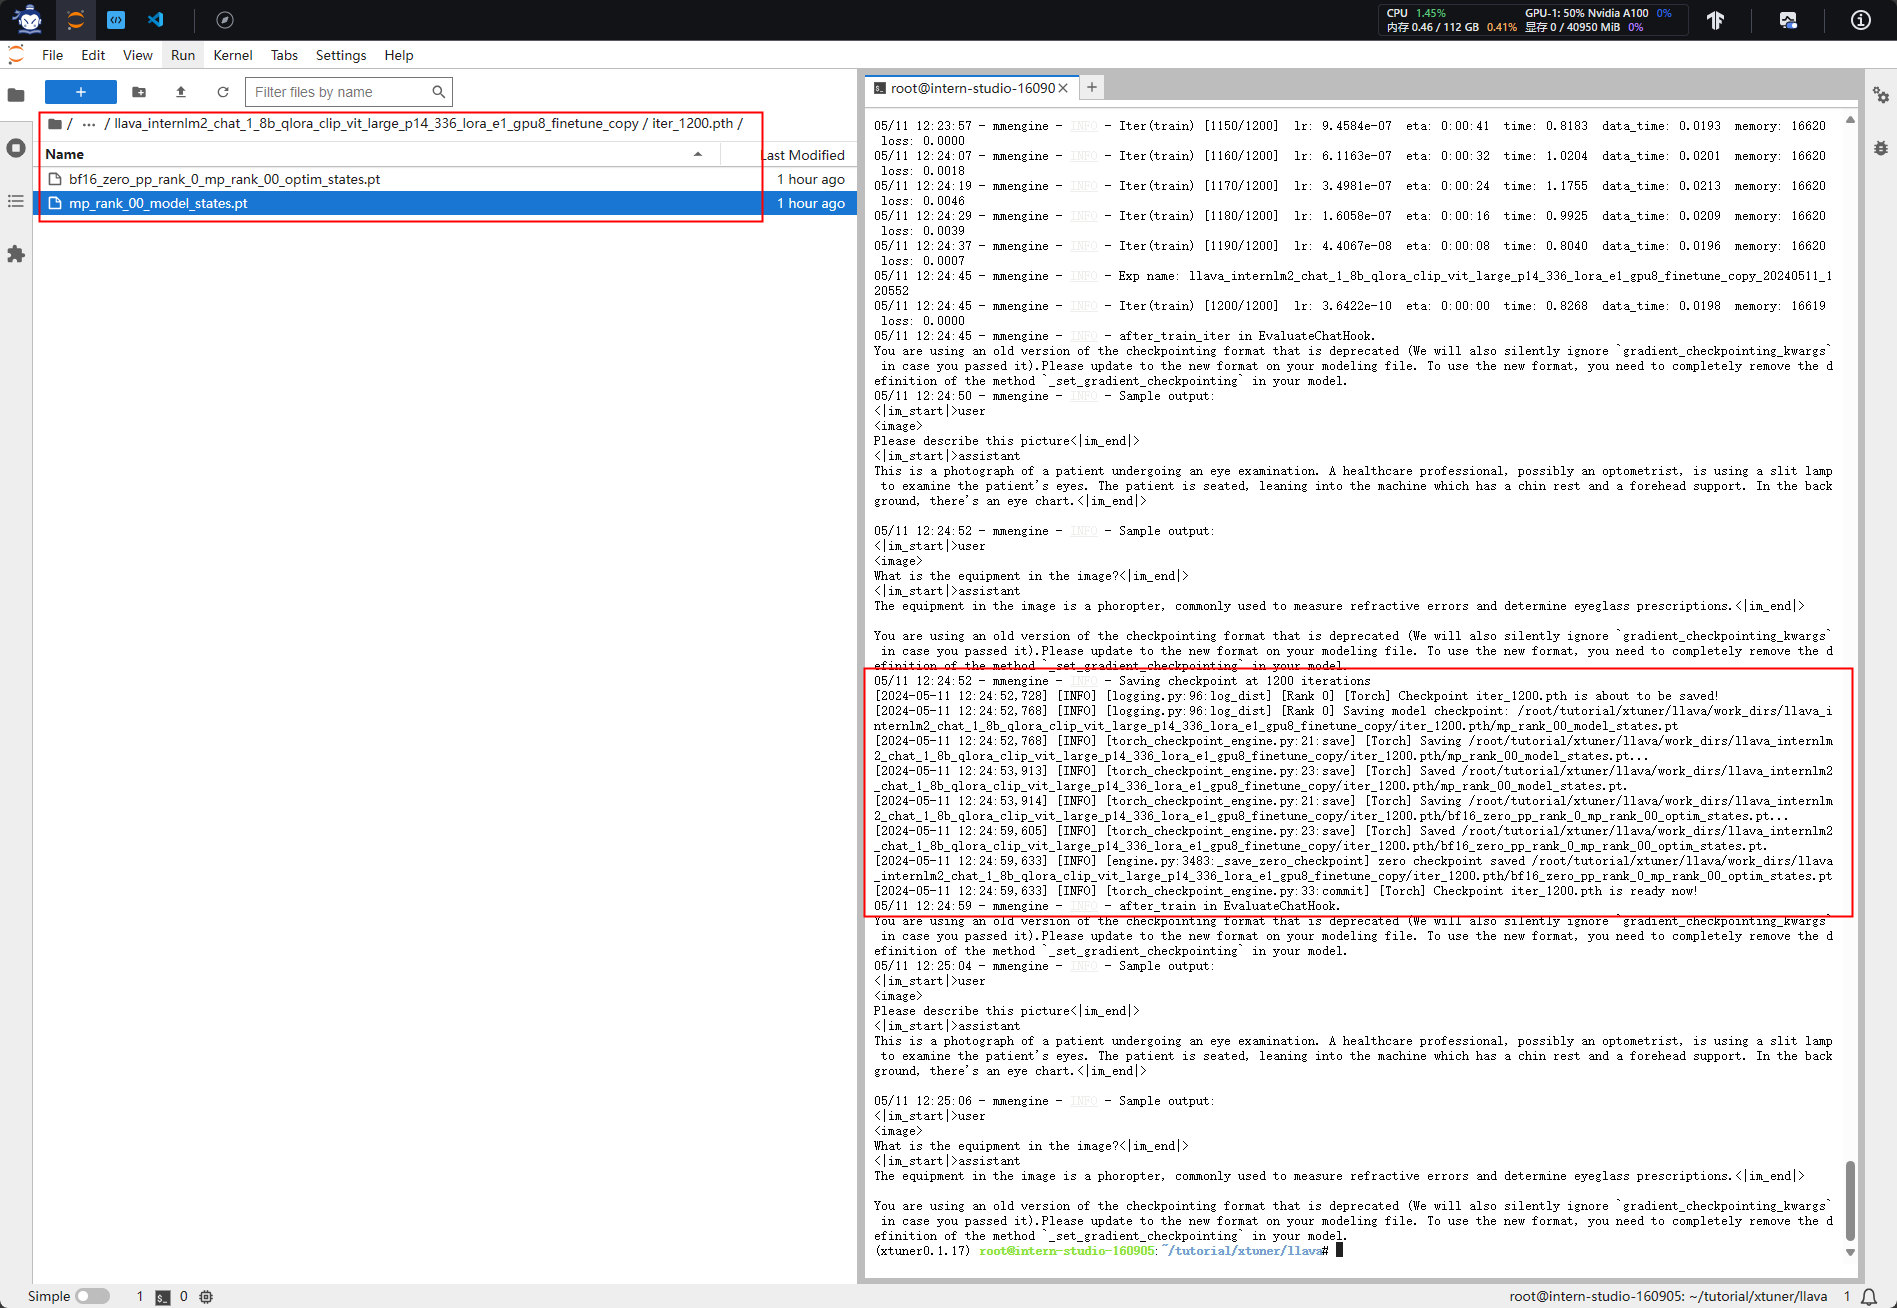Open the Extension Manager puzzle icon

[16, 254]
